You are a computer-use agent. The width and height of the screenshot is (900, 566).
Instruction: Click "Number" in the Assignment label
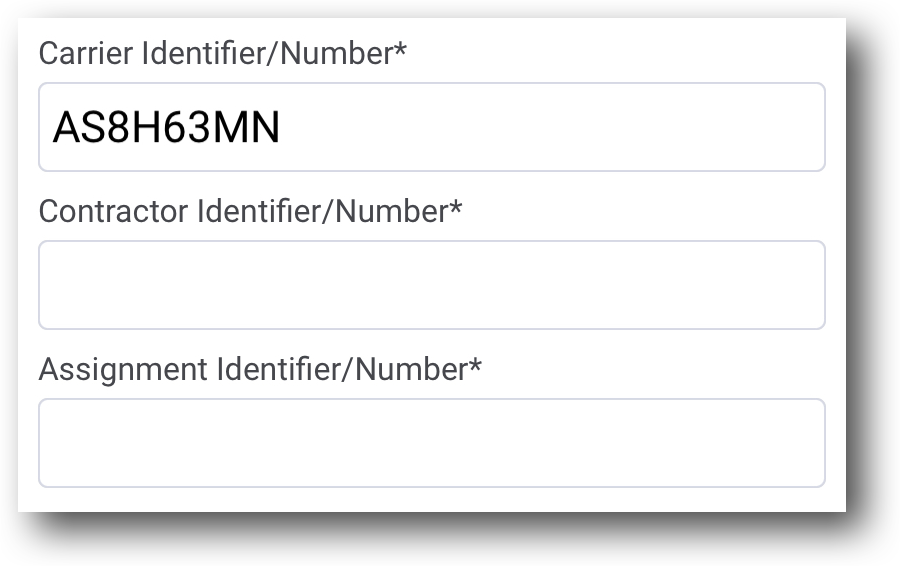click(x=412, y=370)
